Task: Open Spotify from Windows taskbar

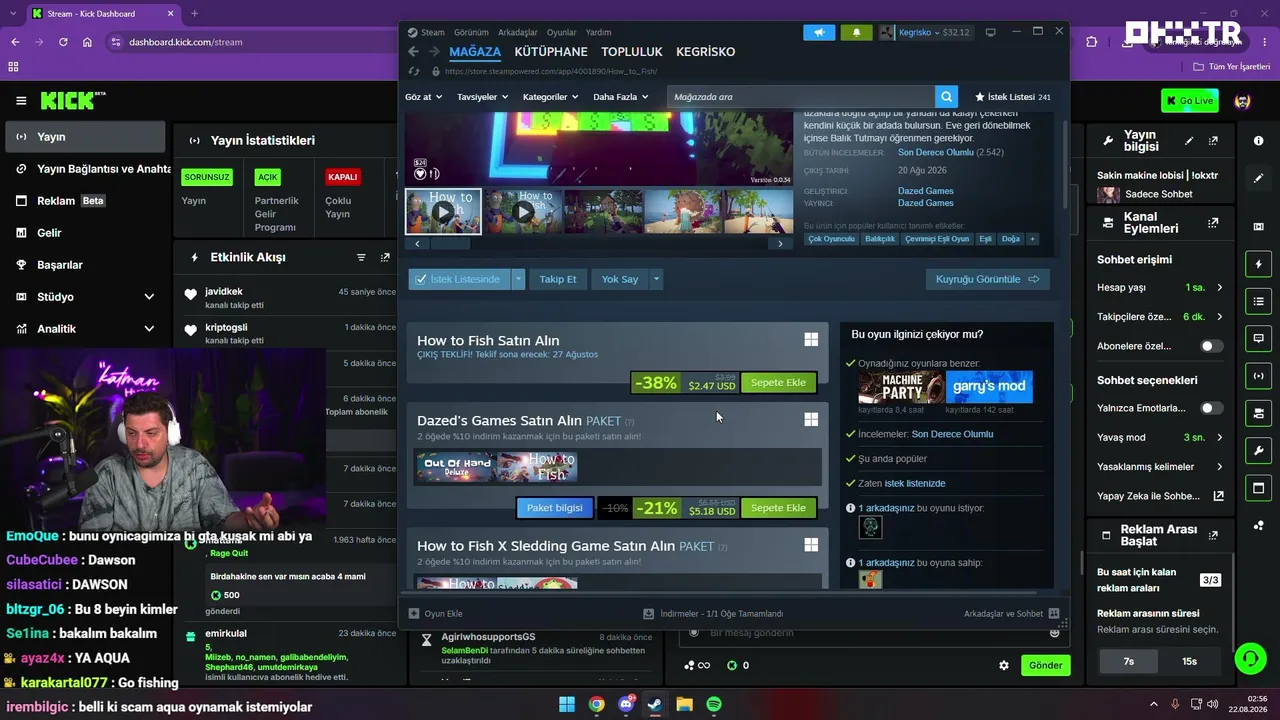Action: (714, 704)
